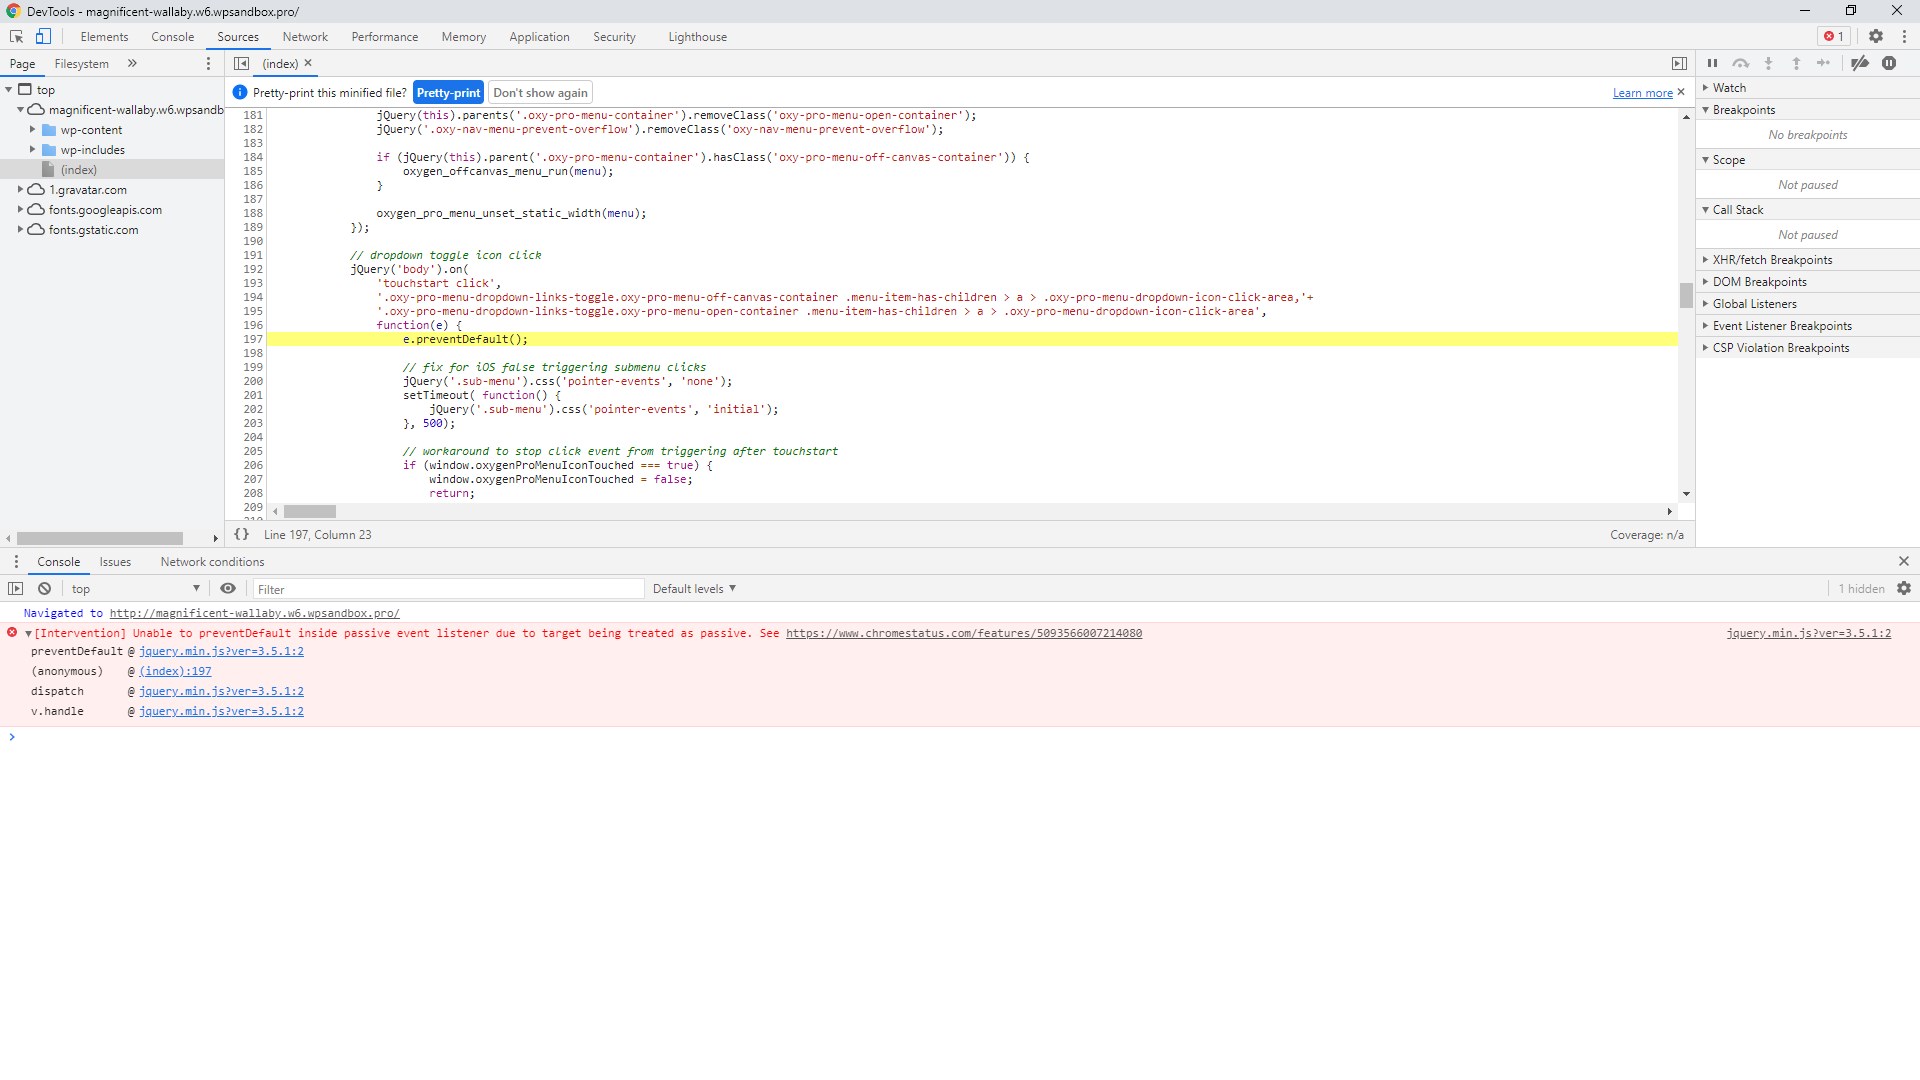Click the format code curly braces icon
The width and height of the screenshot is (1920, 1080).
pos(241,534)
